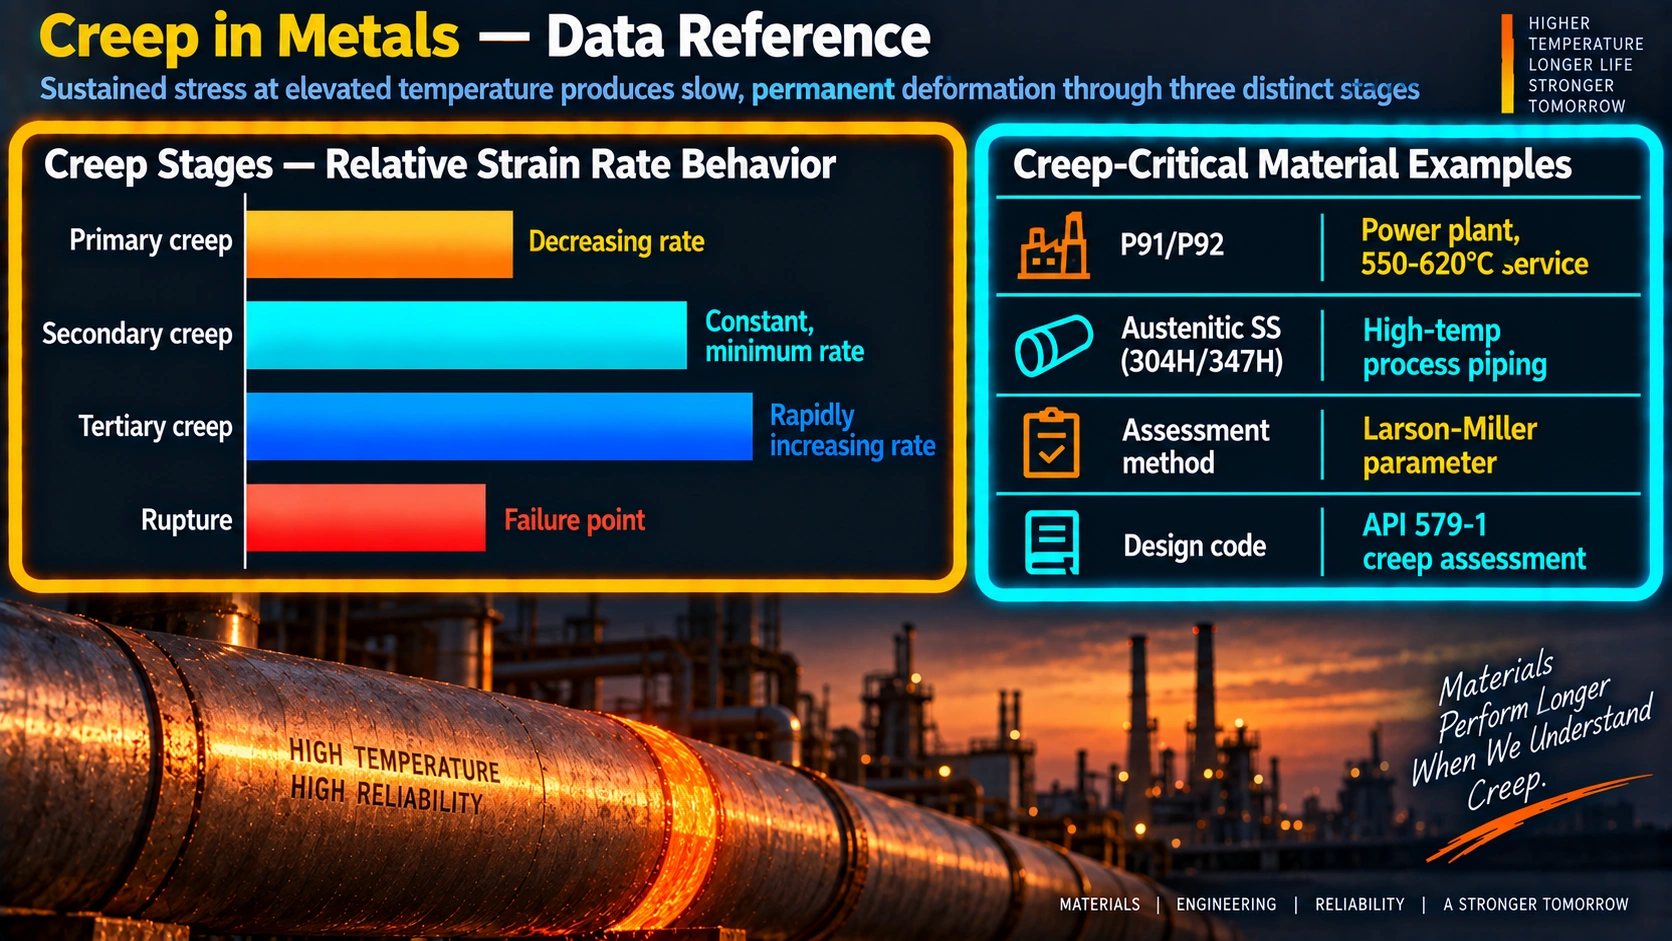Click the clipboard checkmark icon for Assessment method
The image size is (1672, 941).
pyautogui.click(x=1051, y=442)
